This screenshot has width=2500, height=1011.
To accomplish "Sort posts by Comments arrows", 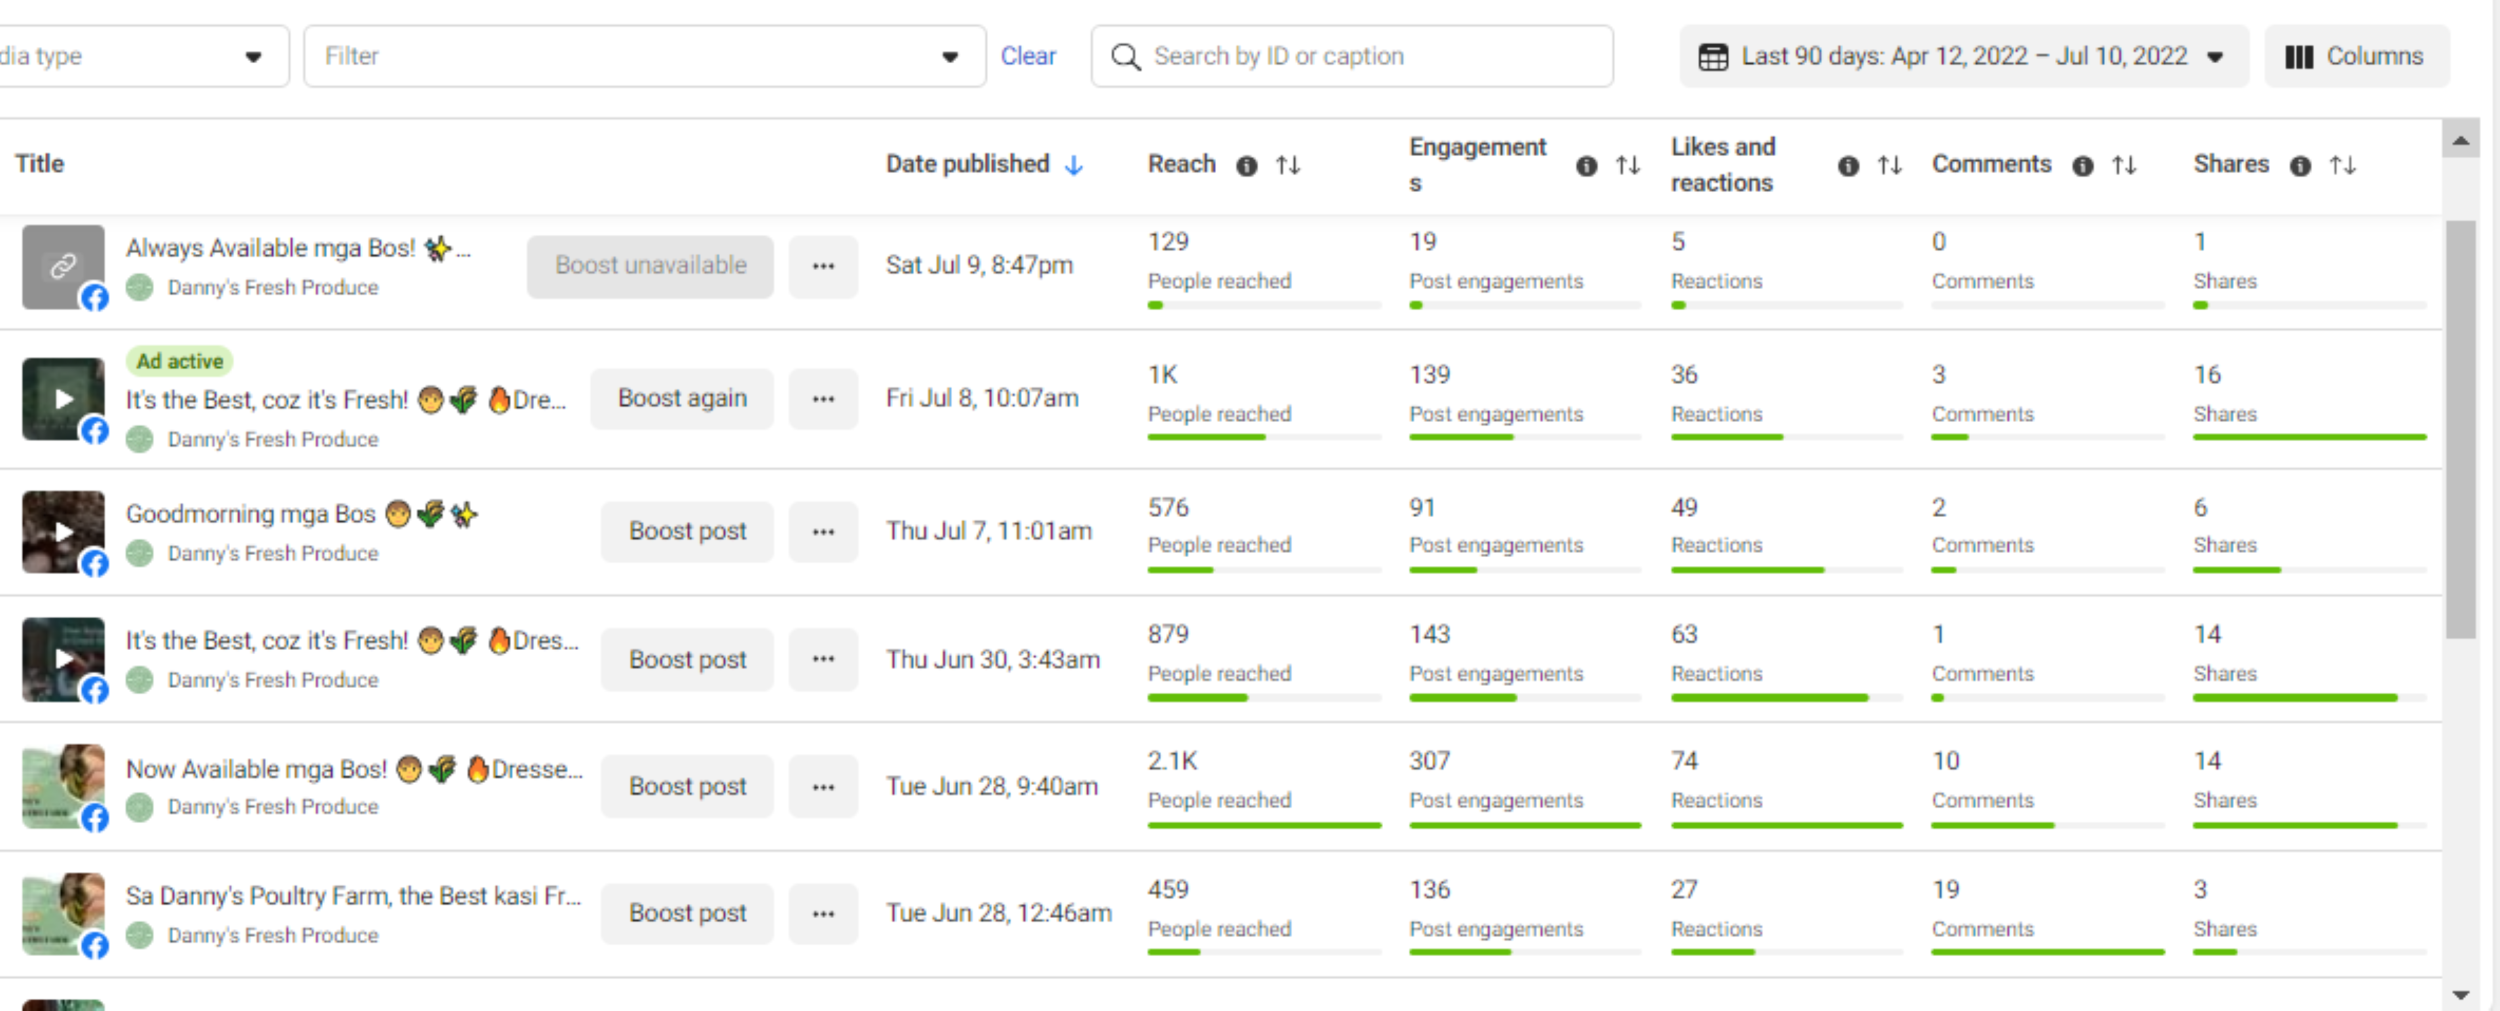I will [2124, 165].
